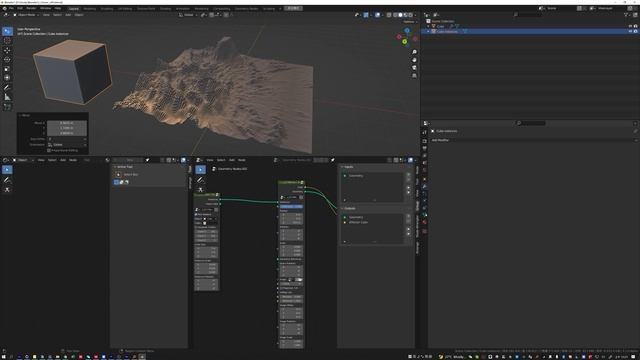Click the Cube.instances row in Outliner

point(530,31)
